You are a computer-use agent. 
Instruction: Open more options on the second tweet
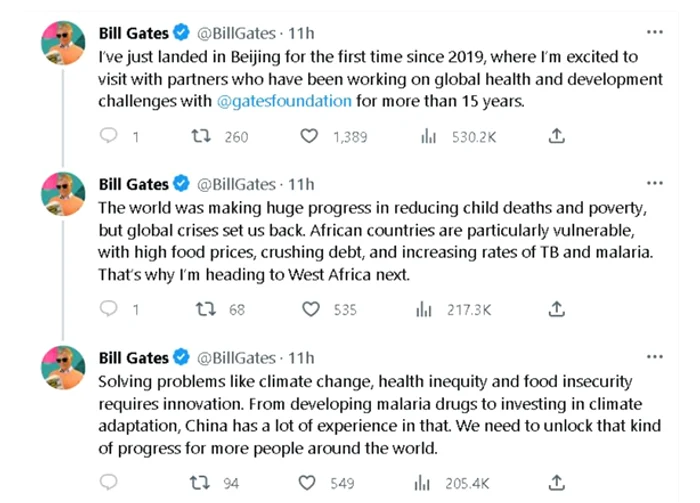654,183
